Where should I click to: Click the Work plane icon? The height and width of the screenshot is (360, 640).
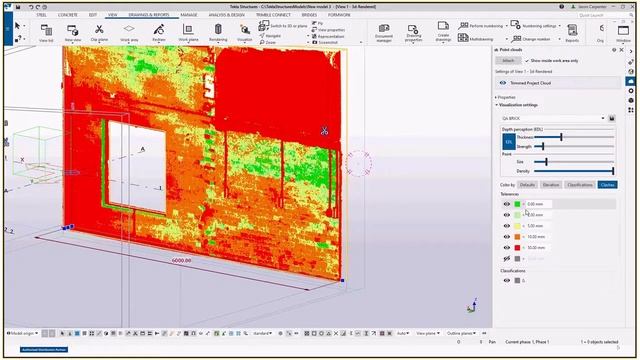188,33
